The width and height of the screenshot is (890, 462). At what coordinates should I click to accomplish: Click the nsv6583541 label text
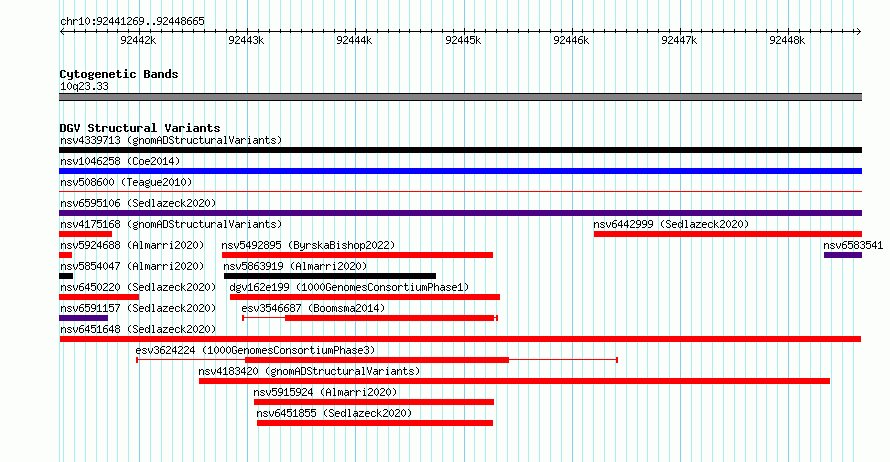tap(853, 245)
